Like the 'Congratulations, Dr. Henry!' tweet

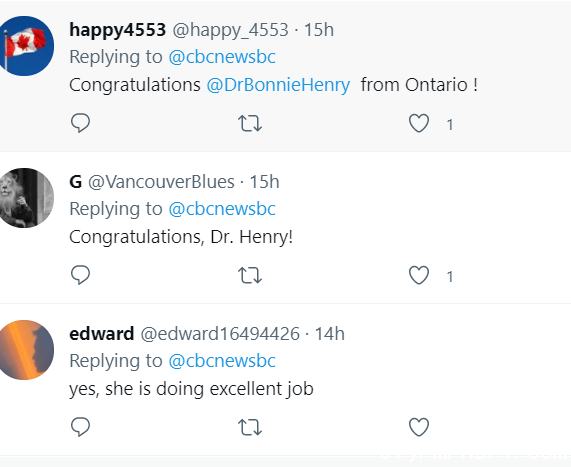[419, 275]
